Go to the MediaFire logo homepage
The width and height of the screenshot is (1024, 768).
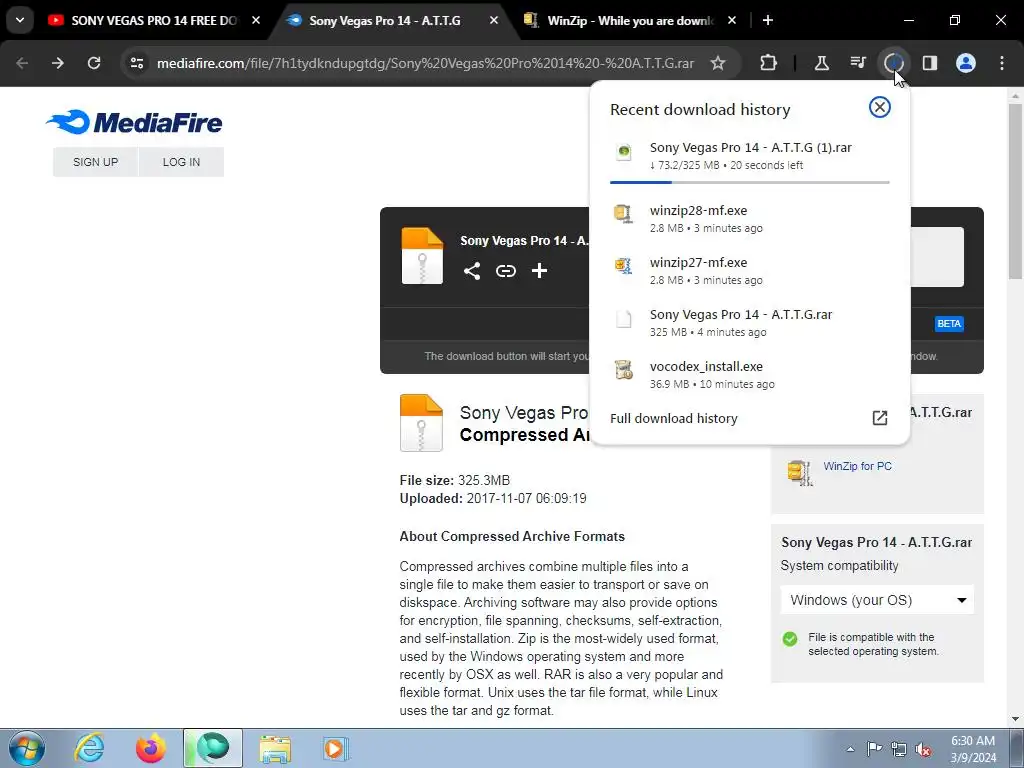tap(134, 122)
